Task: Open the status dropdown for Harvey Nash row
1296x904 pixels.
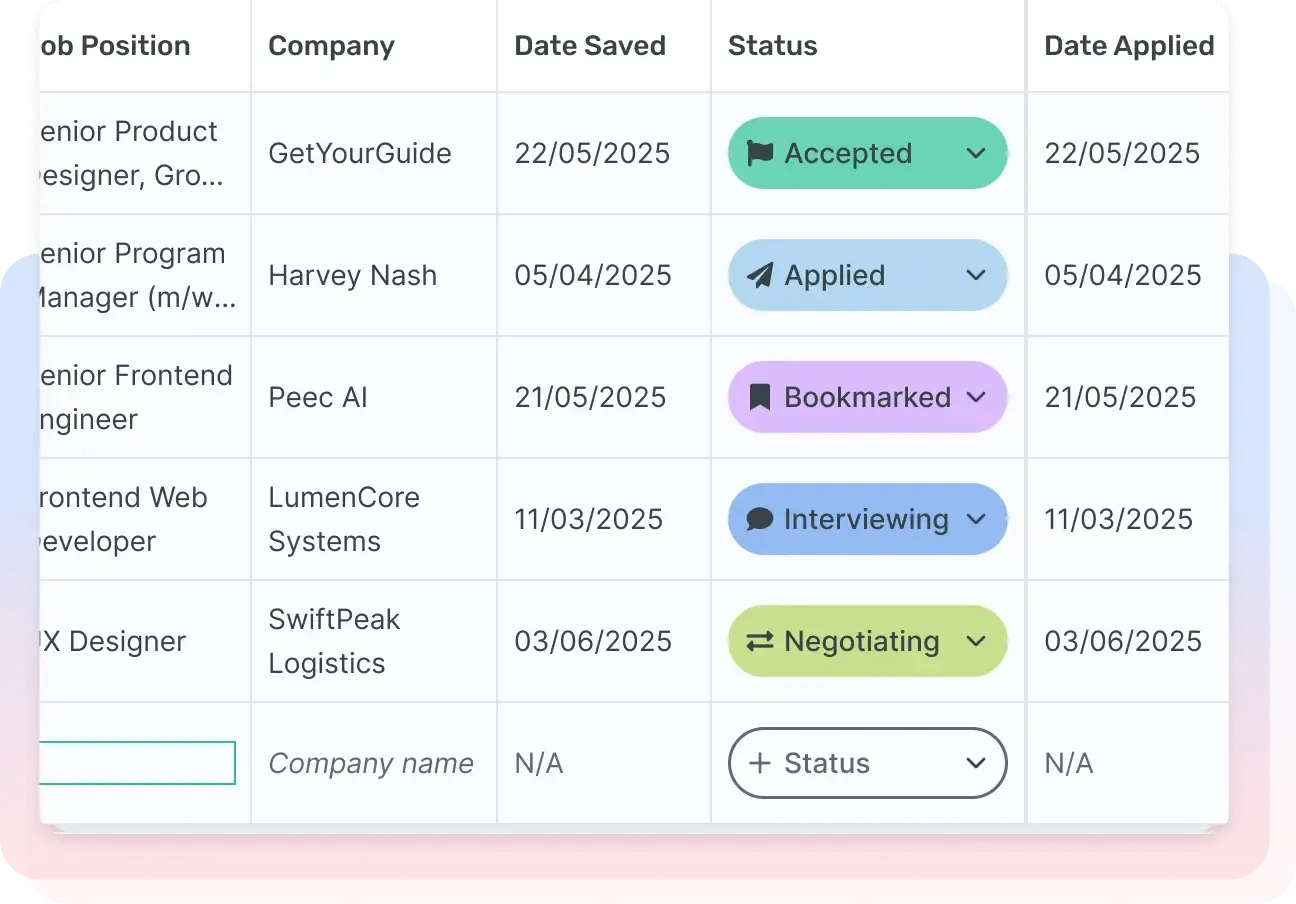Action: point(977,275)
